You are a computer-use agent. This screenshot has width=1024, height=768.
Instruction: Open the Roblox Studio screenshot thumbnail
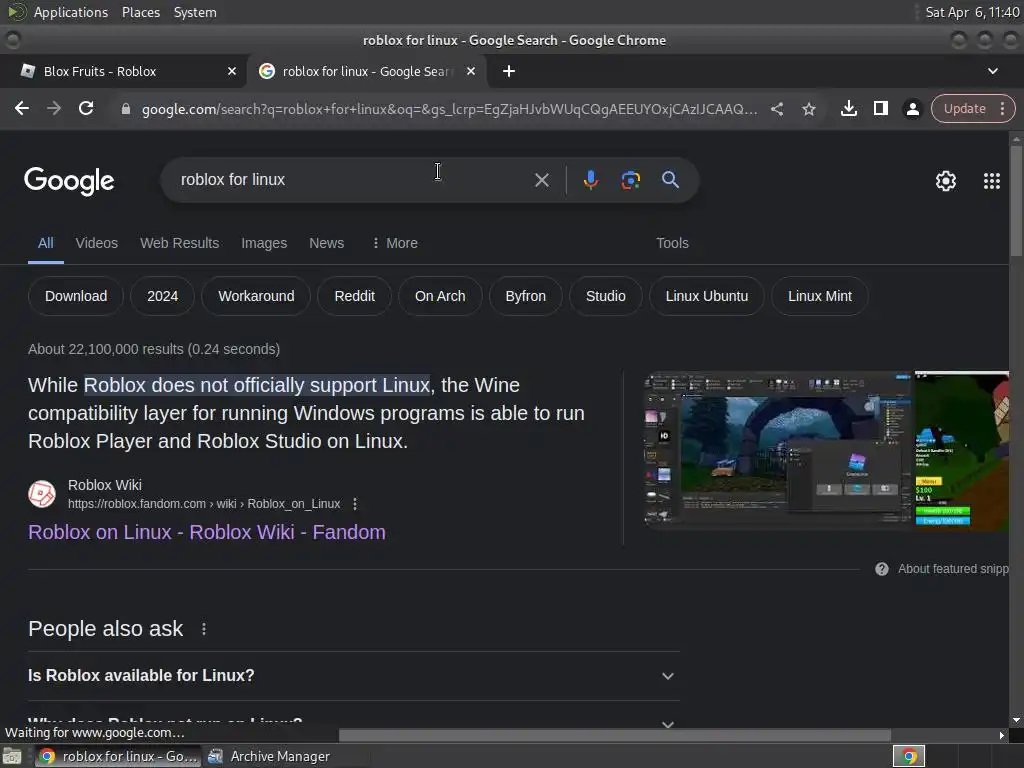pos(777,451)
